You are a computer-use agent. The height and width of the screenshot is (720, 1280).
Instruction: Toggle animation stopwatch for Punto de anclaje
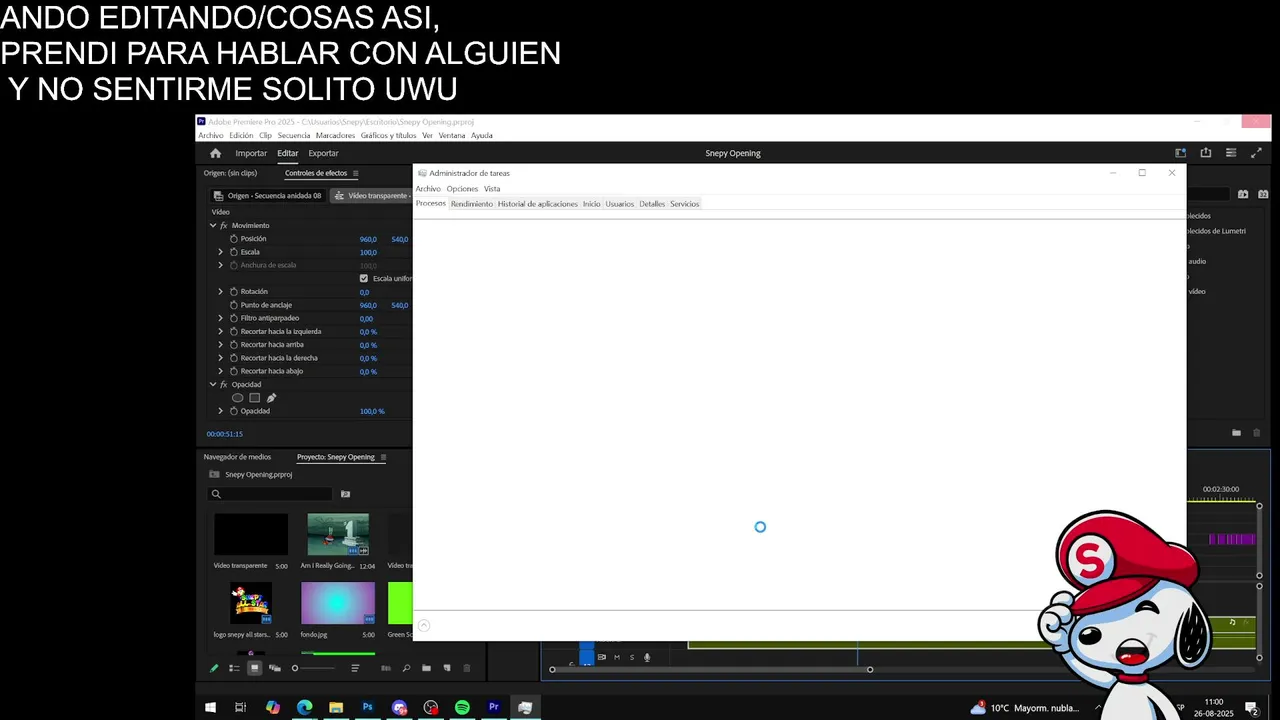[234, 305]
